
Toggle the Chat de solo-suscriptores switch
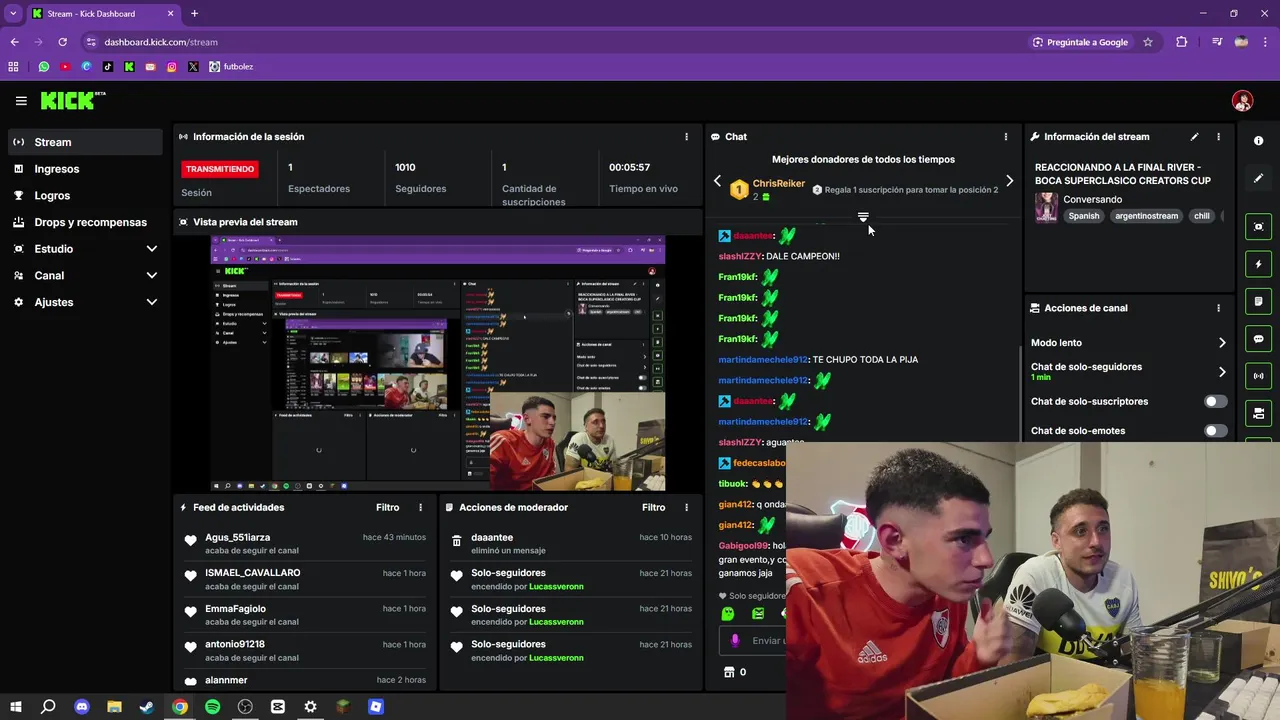point(1215,402)
